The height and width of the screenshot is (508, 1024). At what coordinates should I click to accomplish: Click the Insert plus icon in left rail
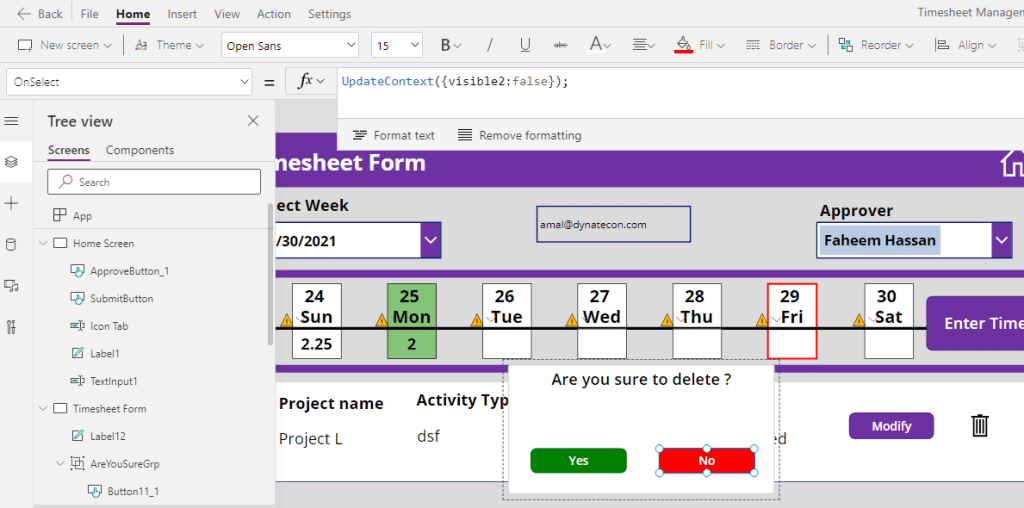(12, 203)
